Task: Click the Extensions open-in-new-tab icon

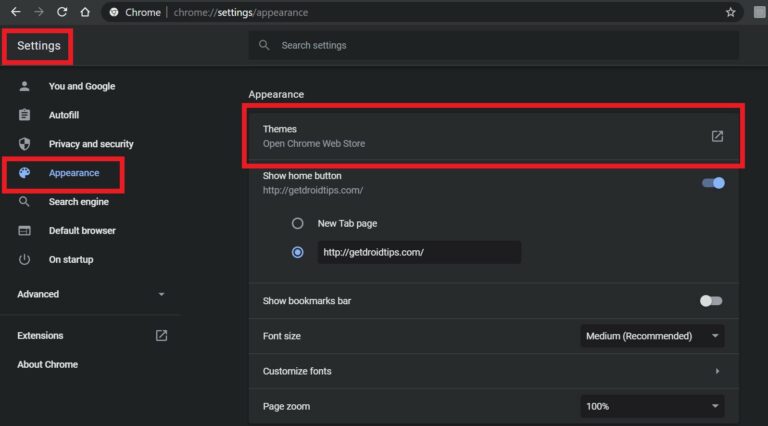Action: click(x=162, y=336)
